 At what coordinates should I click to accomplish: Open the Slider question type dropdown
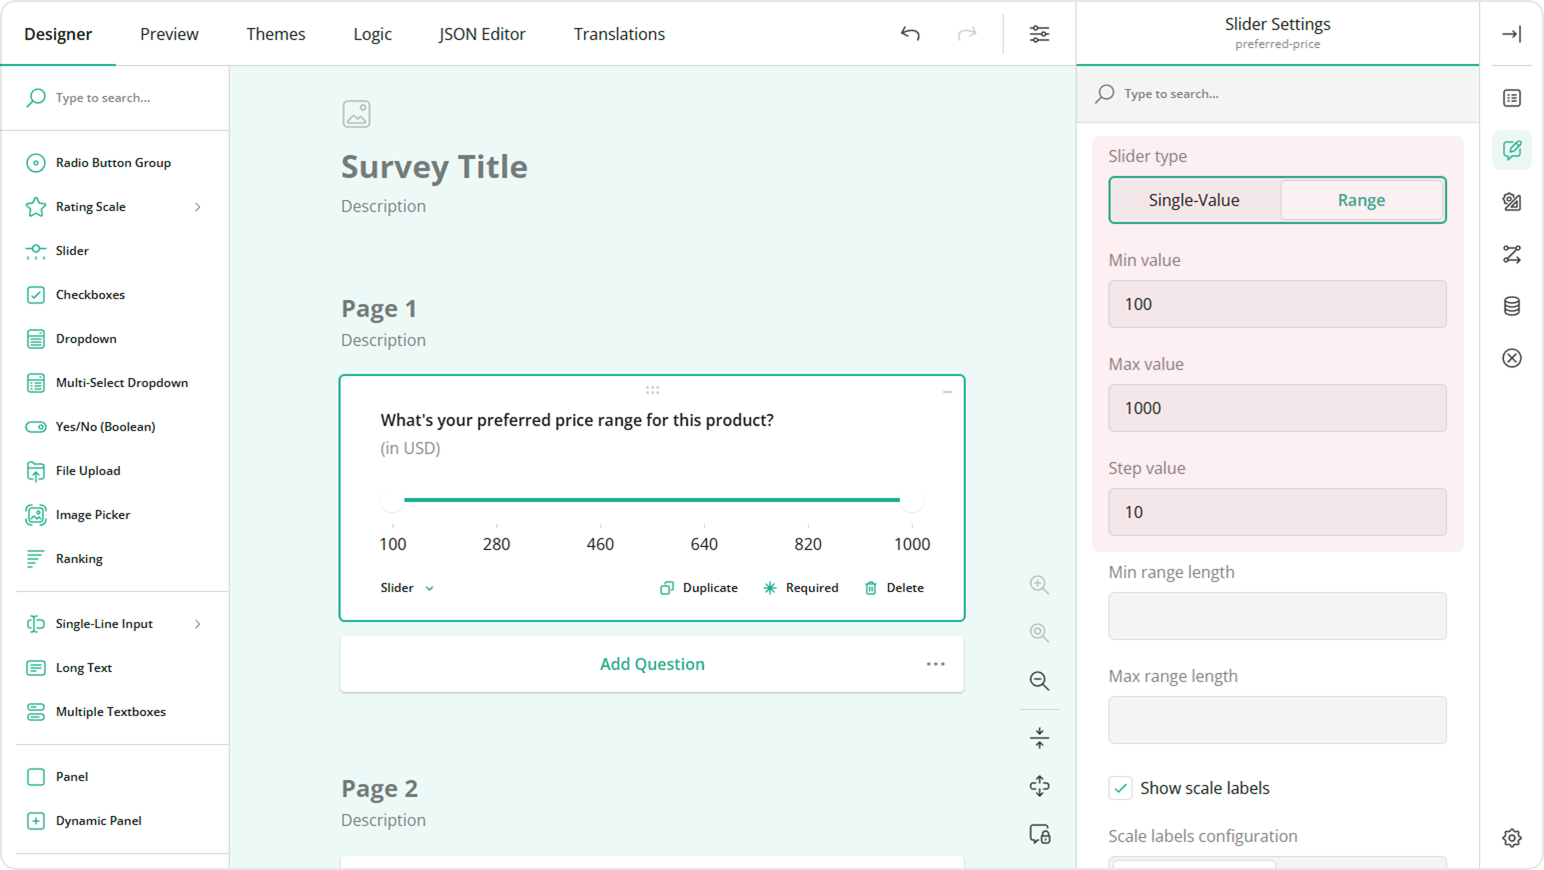405,587
